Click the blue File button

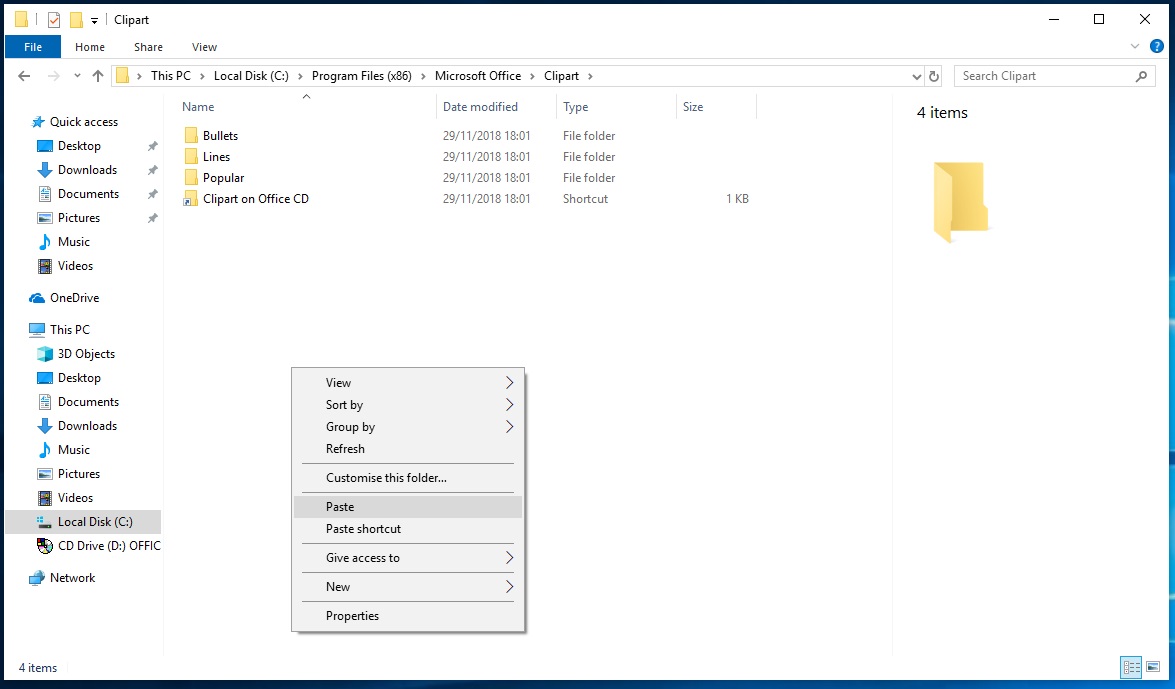tap(33, 47)
